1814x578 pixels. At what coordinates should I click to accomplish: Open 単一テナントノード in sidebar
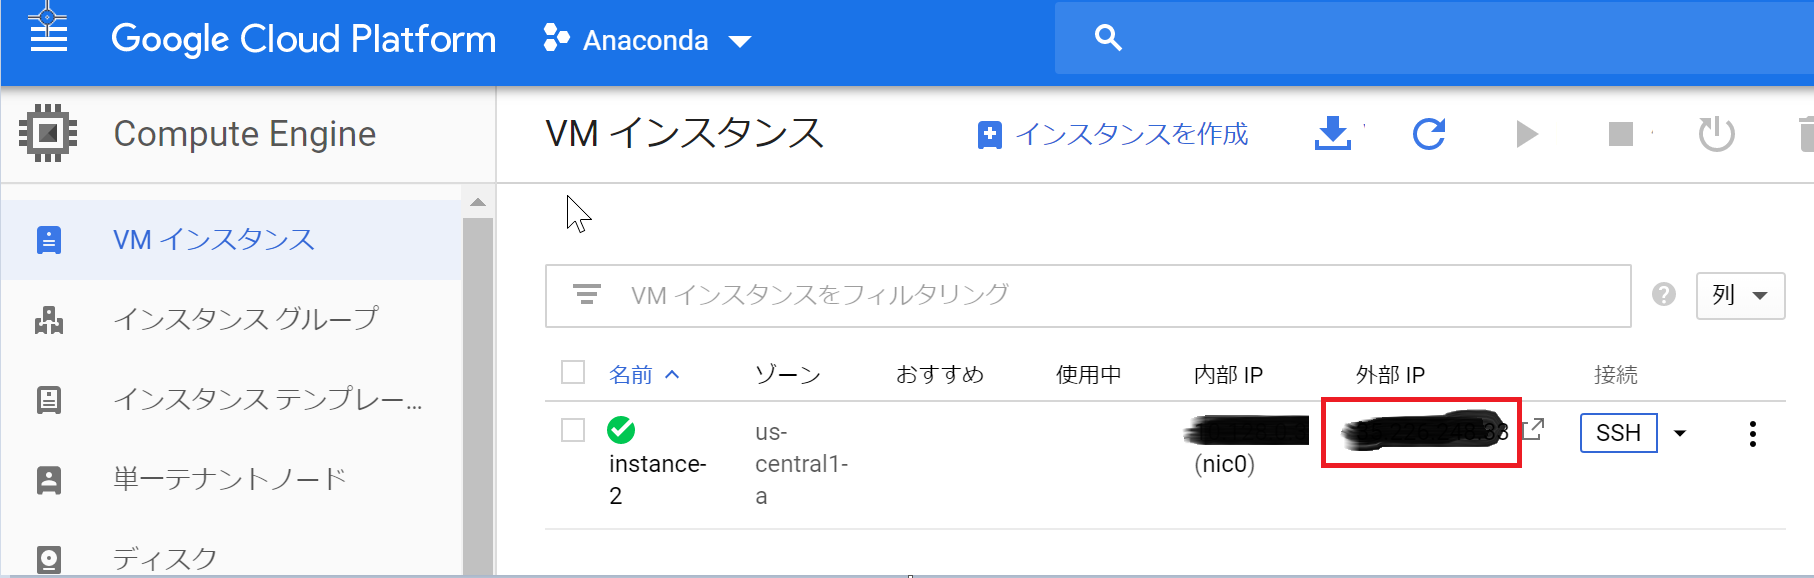tap(229, 479)
